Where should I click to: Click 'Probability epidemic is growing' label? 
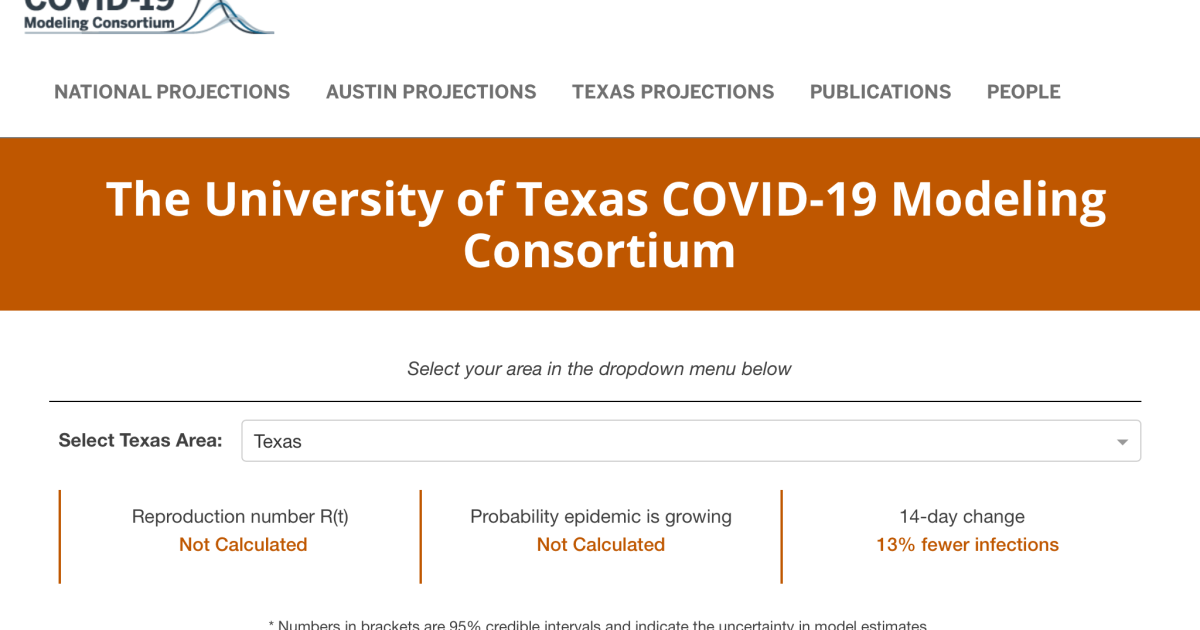point(601,516)
